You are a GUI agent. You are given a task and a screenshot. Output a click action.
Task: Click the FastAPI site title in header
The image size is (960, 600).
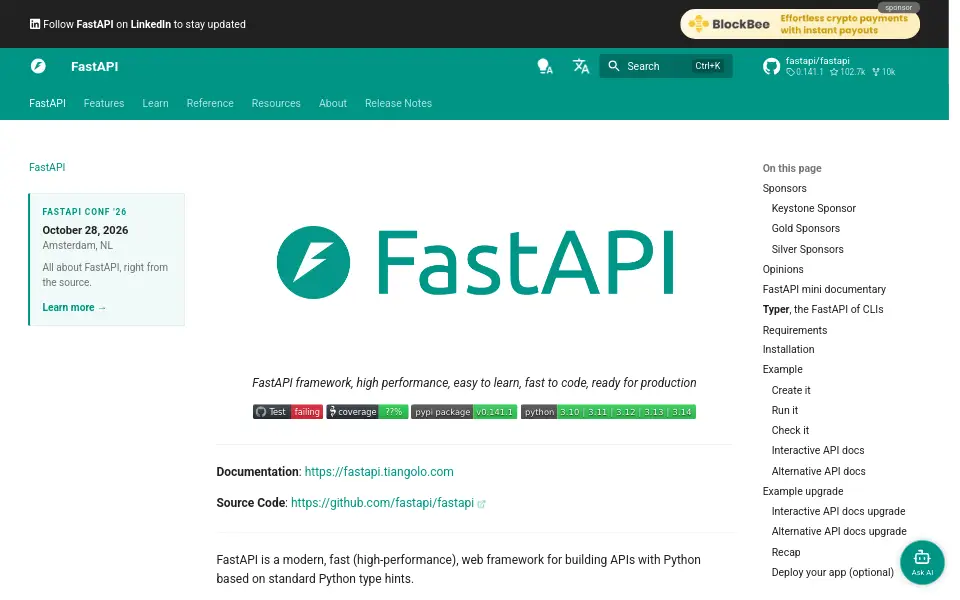[x=94, y=66]
